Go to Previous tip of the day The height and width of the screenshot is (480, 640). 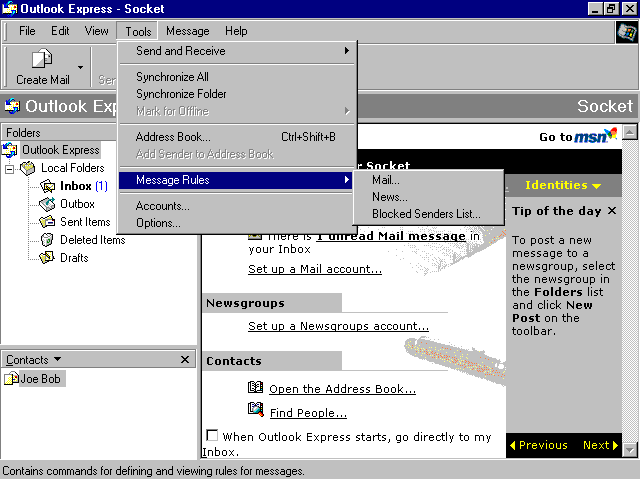(x=538, y=445)
